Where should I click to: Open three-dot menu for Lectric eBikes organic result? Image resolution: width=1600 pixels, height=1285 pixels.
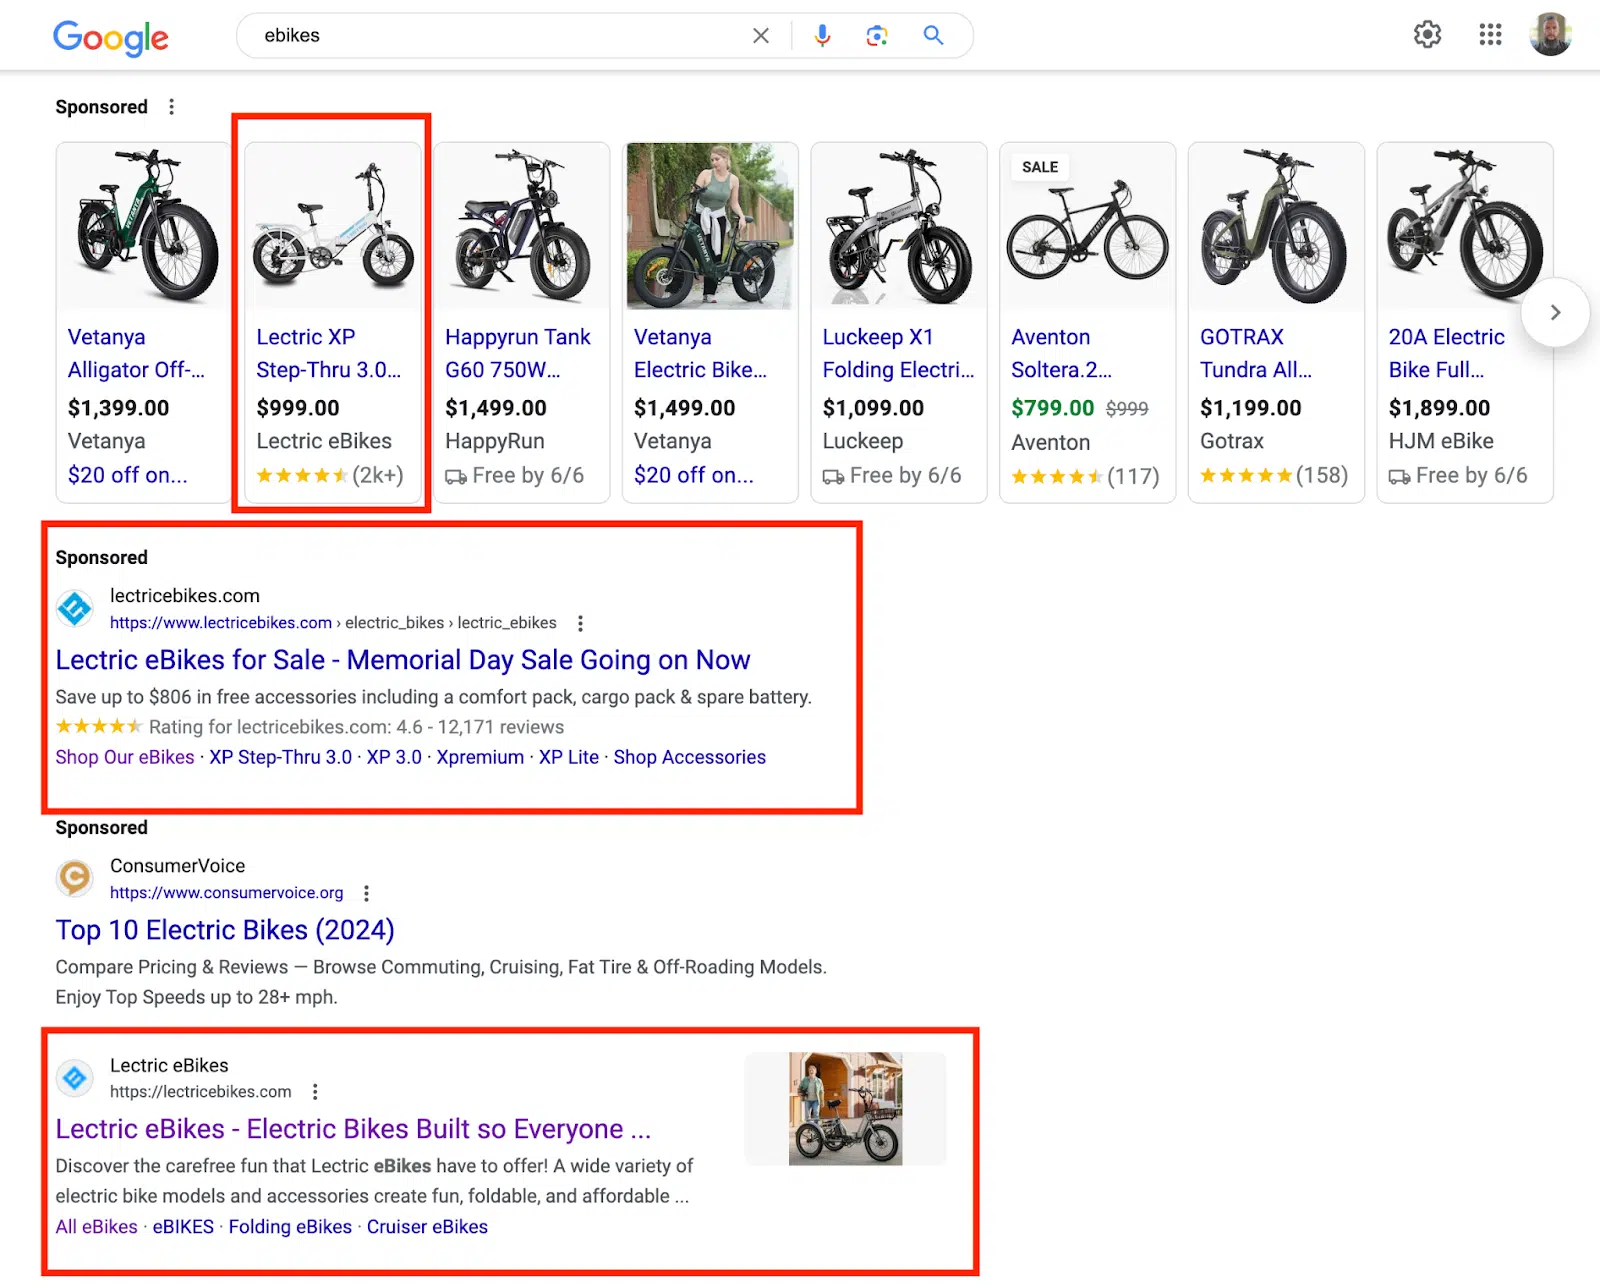point(315,1092)
